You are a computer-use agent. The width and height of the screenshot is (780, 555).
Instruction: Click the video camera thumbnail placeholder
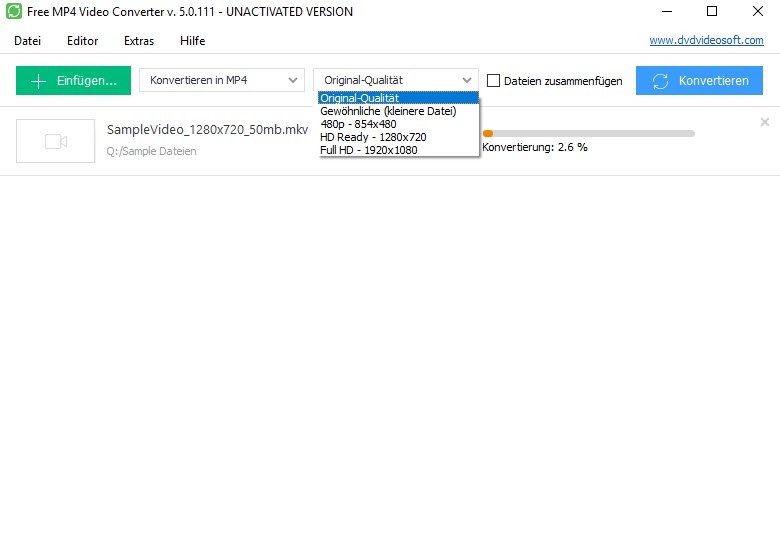[56, 141]
